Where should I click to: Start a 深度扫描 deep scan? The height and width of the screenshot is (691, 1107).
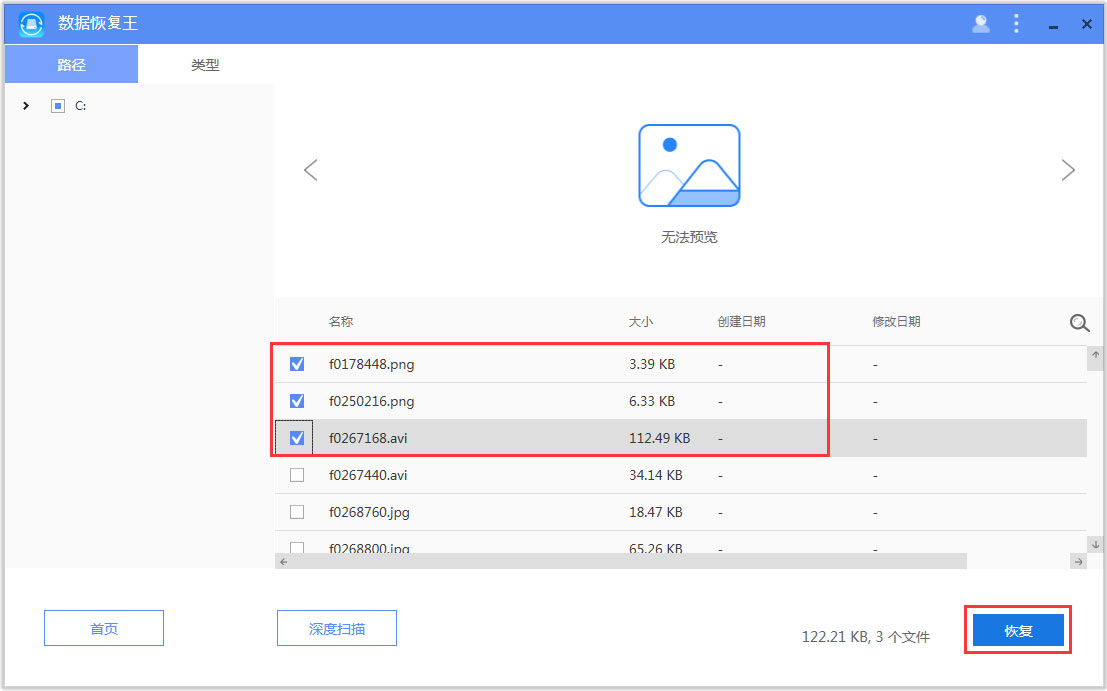pyautogui.click(x=336, y=628)
